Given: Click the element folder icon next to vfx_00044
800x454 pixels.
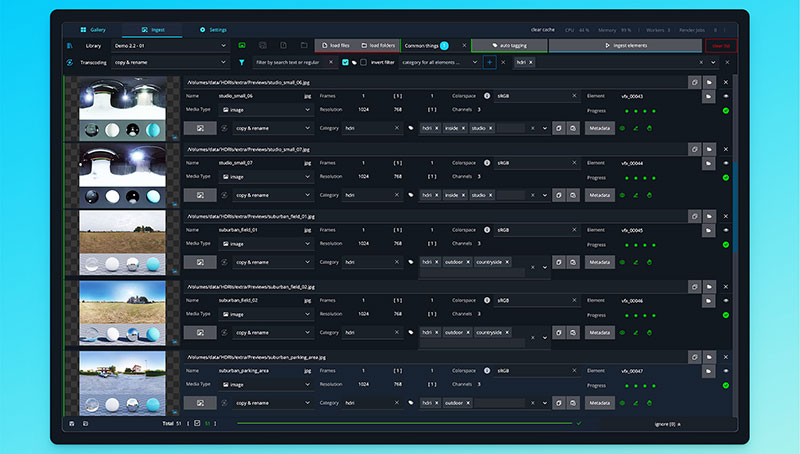Looking at the screenshot, I should (x=708, y=163).
